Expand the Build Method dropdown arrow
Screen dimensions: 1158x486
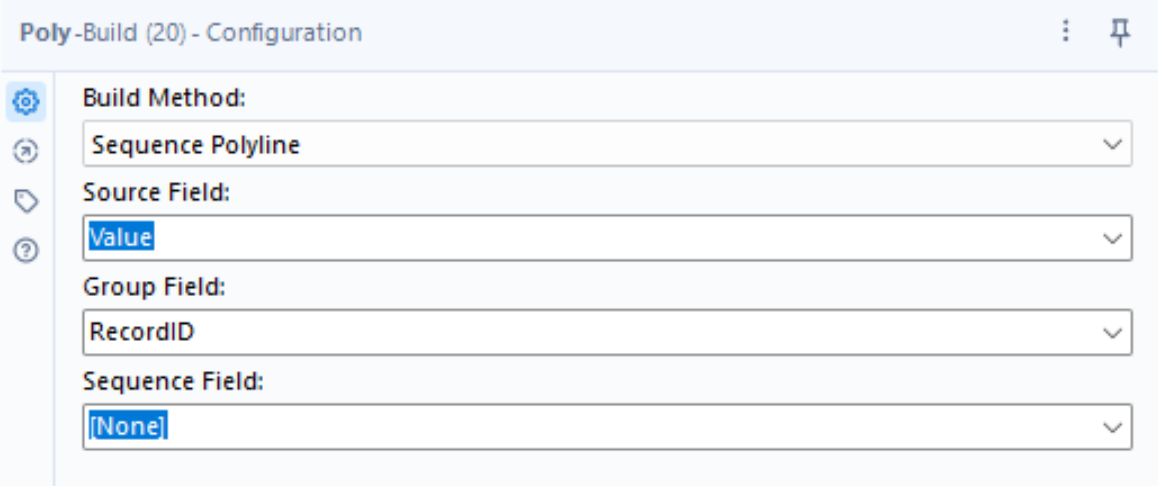[1112, 144]
